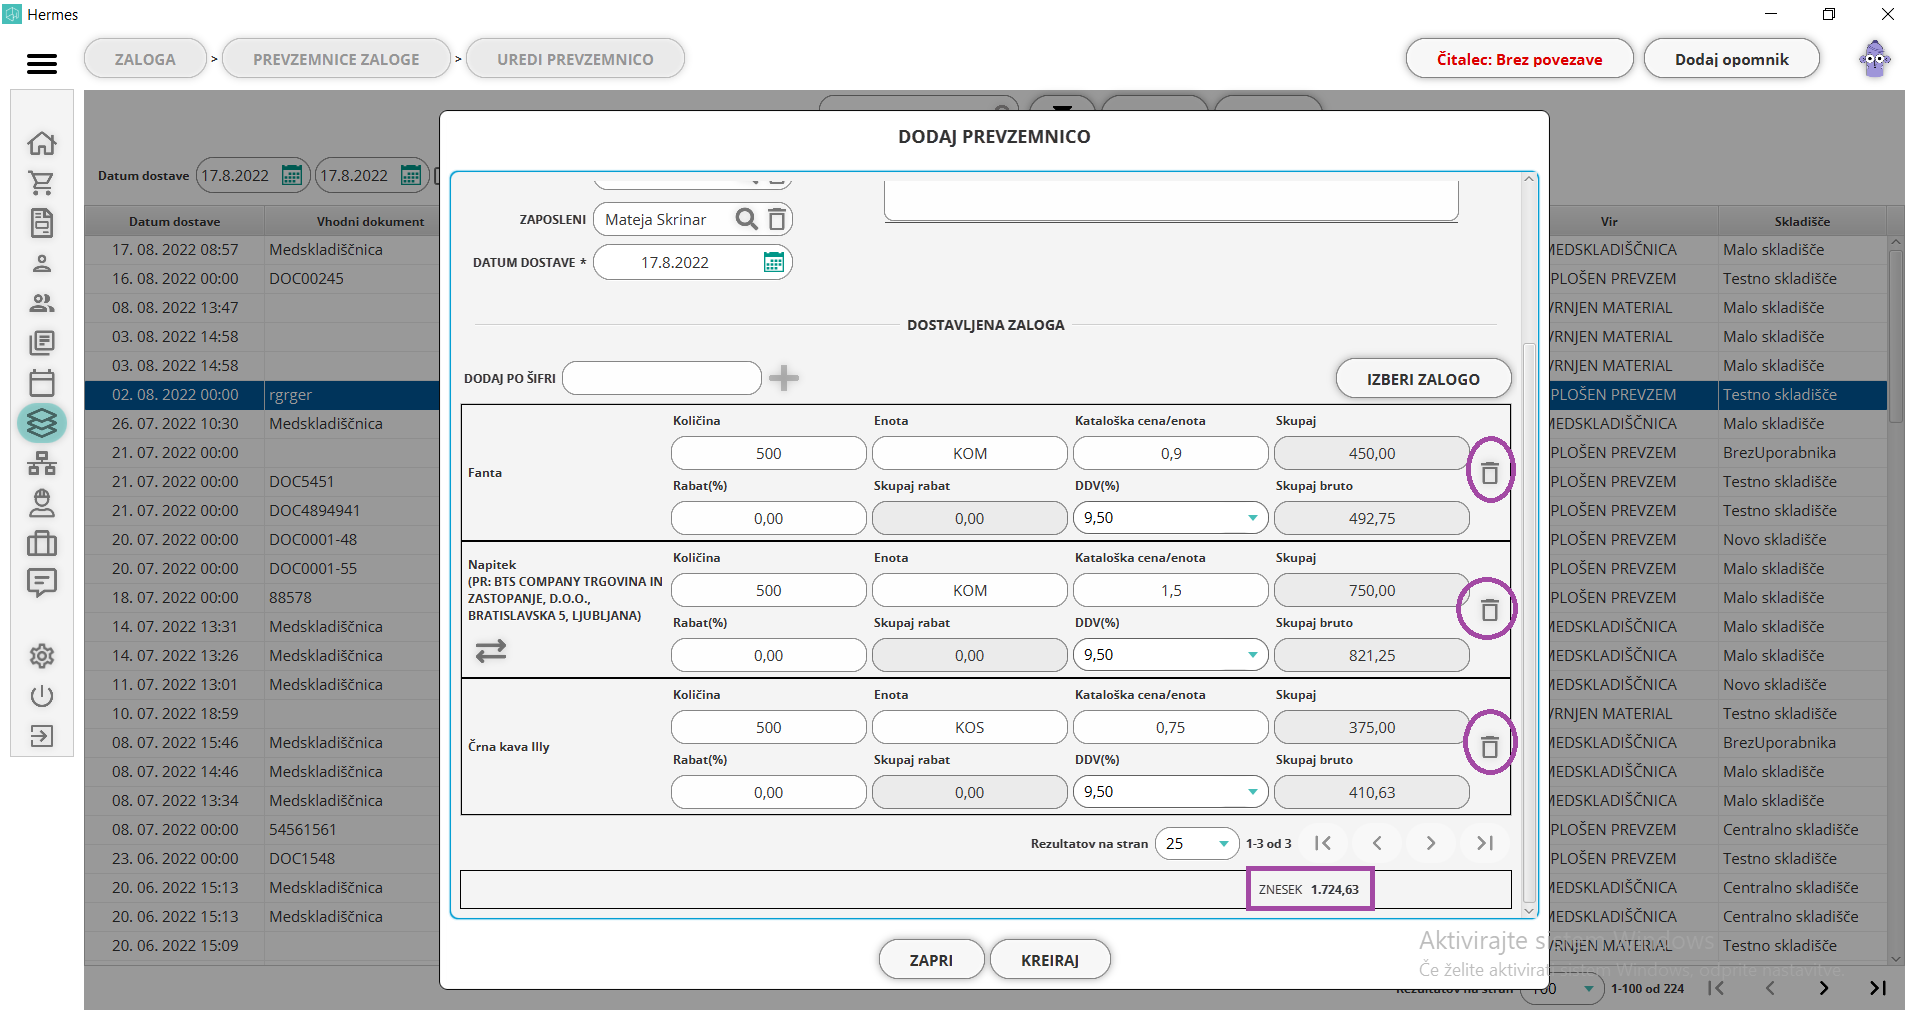The image size is (1920, 1022).
Task: Open the briefcase sidebar icon
Action: coord(42,543)
